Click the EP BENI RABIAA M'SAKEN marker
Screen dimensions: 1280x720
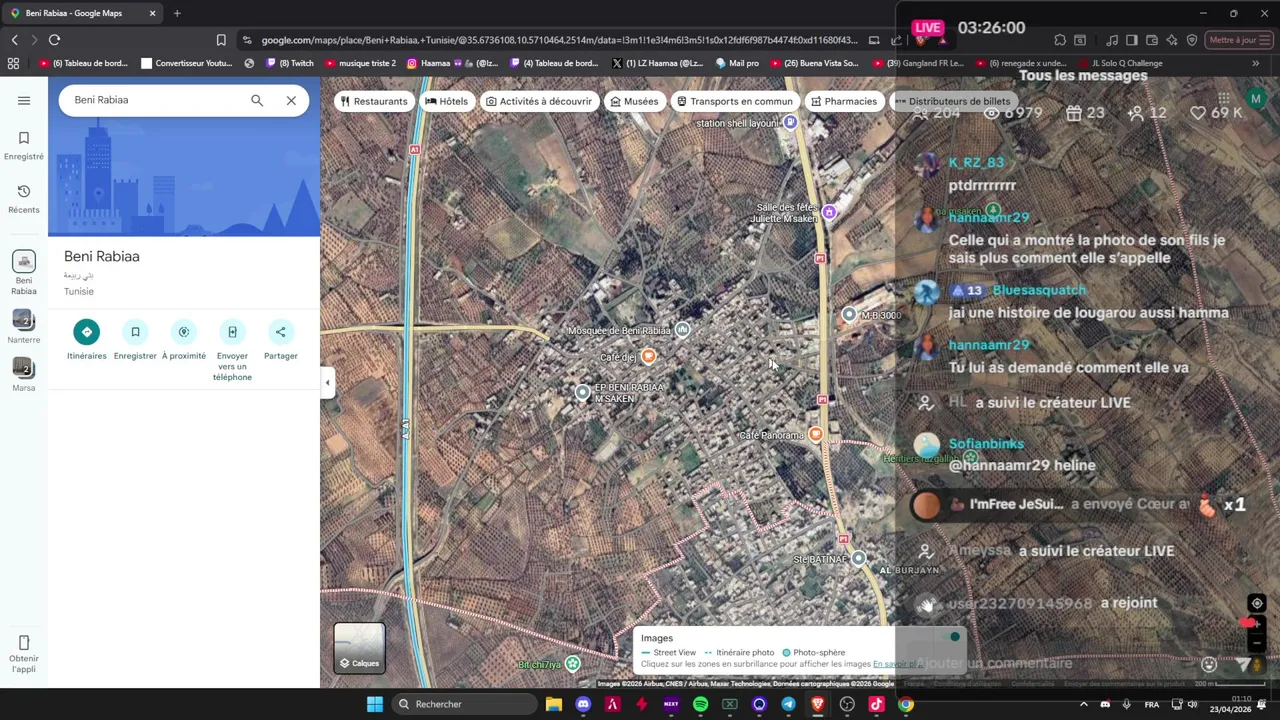(x=582, y=392)
